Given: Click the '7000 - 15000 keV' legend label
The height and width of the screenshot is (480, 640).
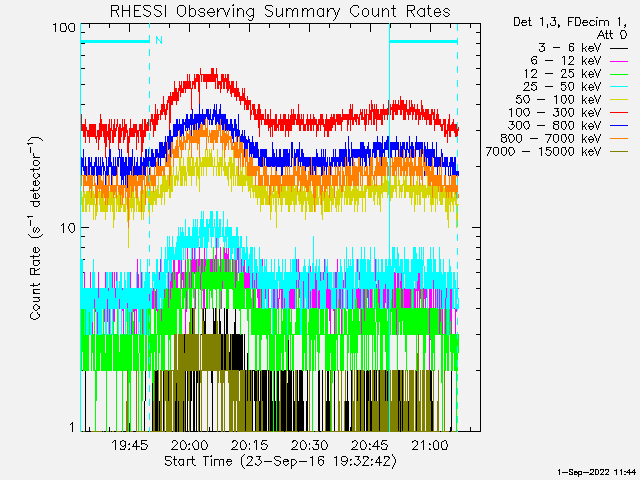Looking at the screenshot, I should click(543, 152).
